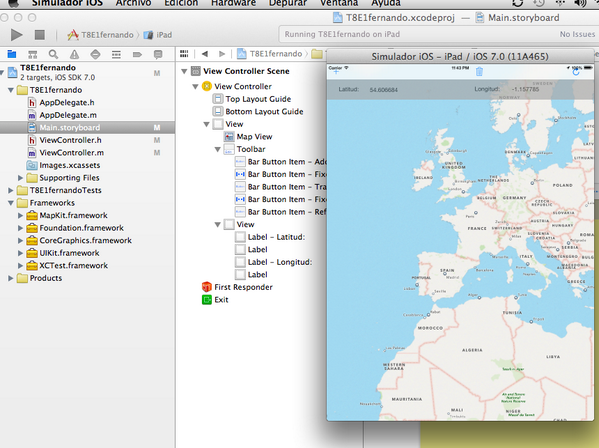
Task: Open the Find navigator magnifier icon
Action: (x=53, y=54)
